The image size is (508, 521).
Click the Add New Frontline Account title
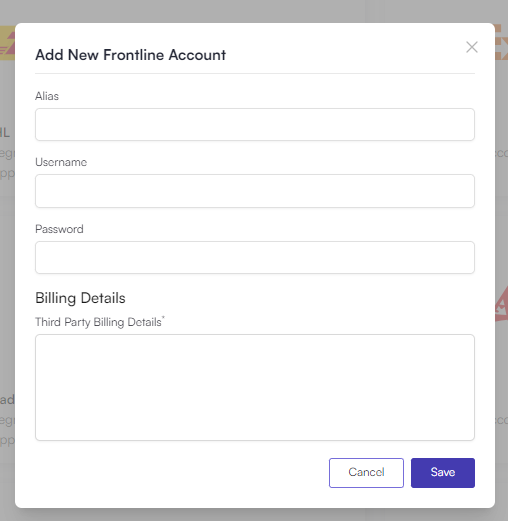(x=131, y=55)
